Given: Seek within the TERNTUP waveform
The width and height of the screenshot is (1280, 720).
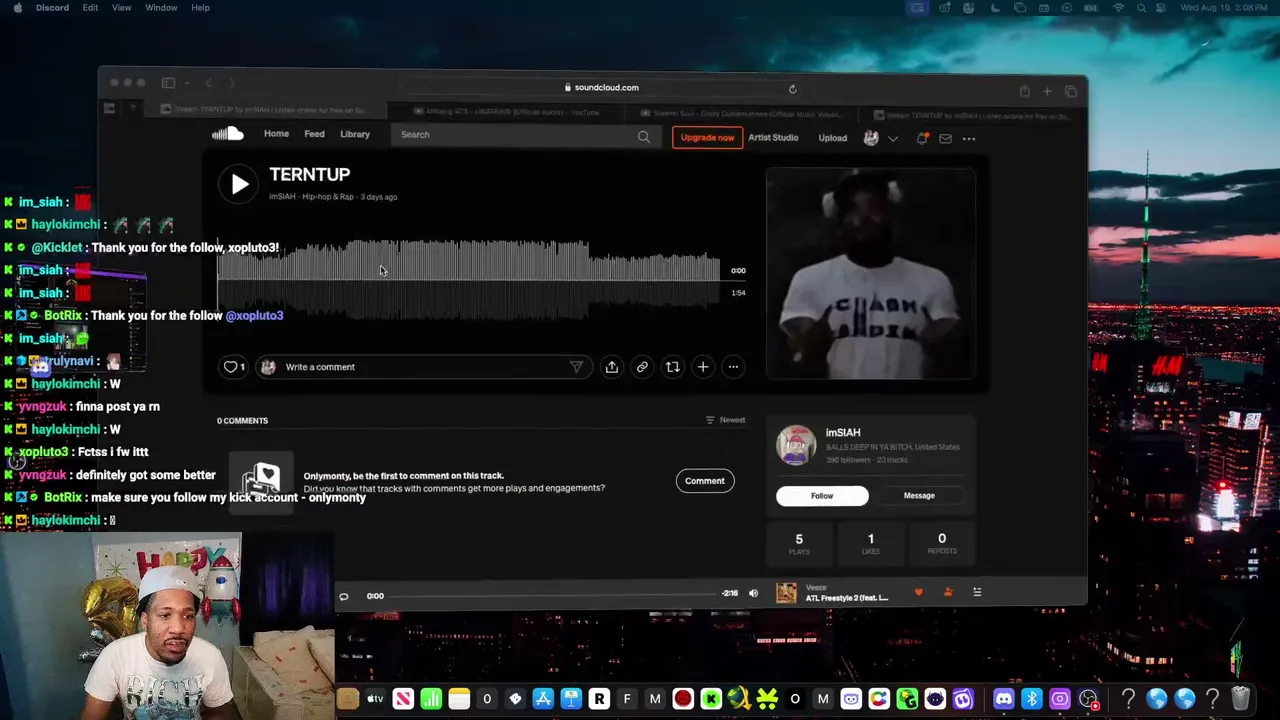Looking at the screenshot, I should coord(468,278).
